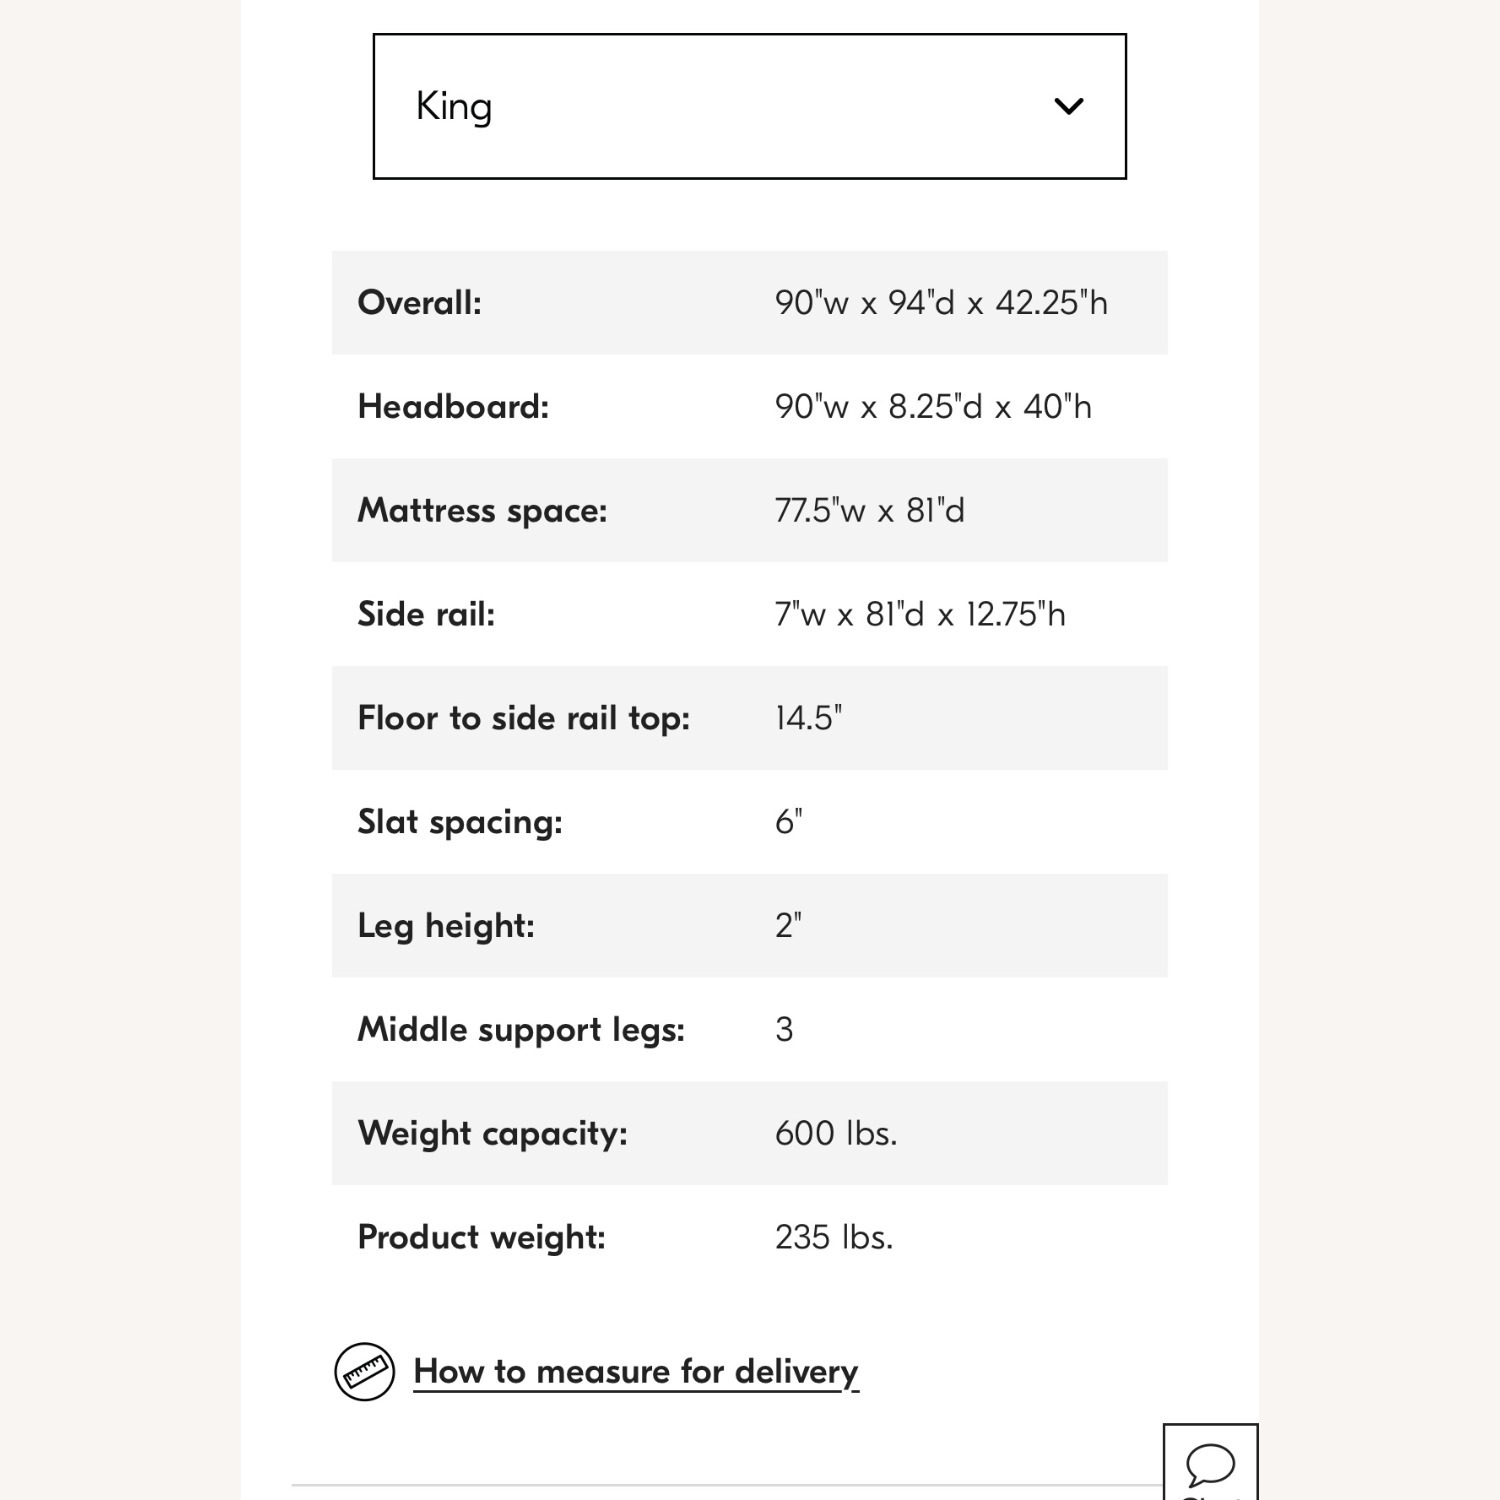Select the Headboard 90"w x 8.25"d x 40"h value
The image size is (1500, 1500).
(933, 407)
